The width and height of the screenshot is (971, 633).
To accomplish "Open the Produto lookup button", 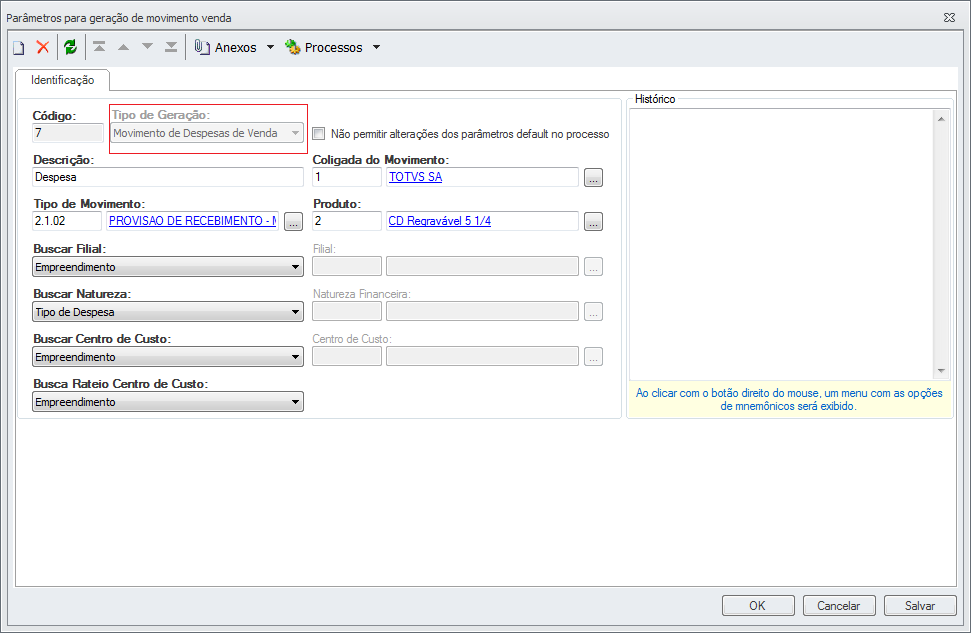I will point(593,222).
